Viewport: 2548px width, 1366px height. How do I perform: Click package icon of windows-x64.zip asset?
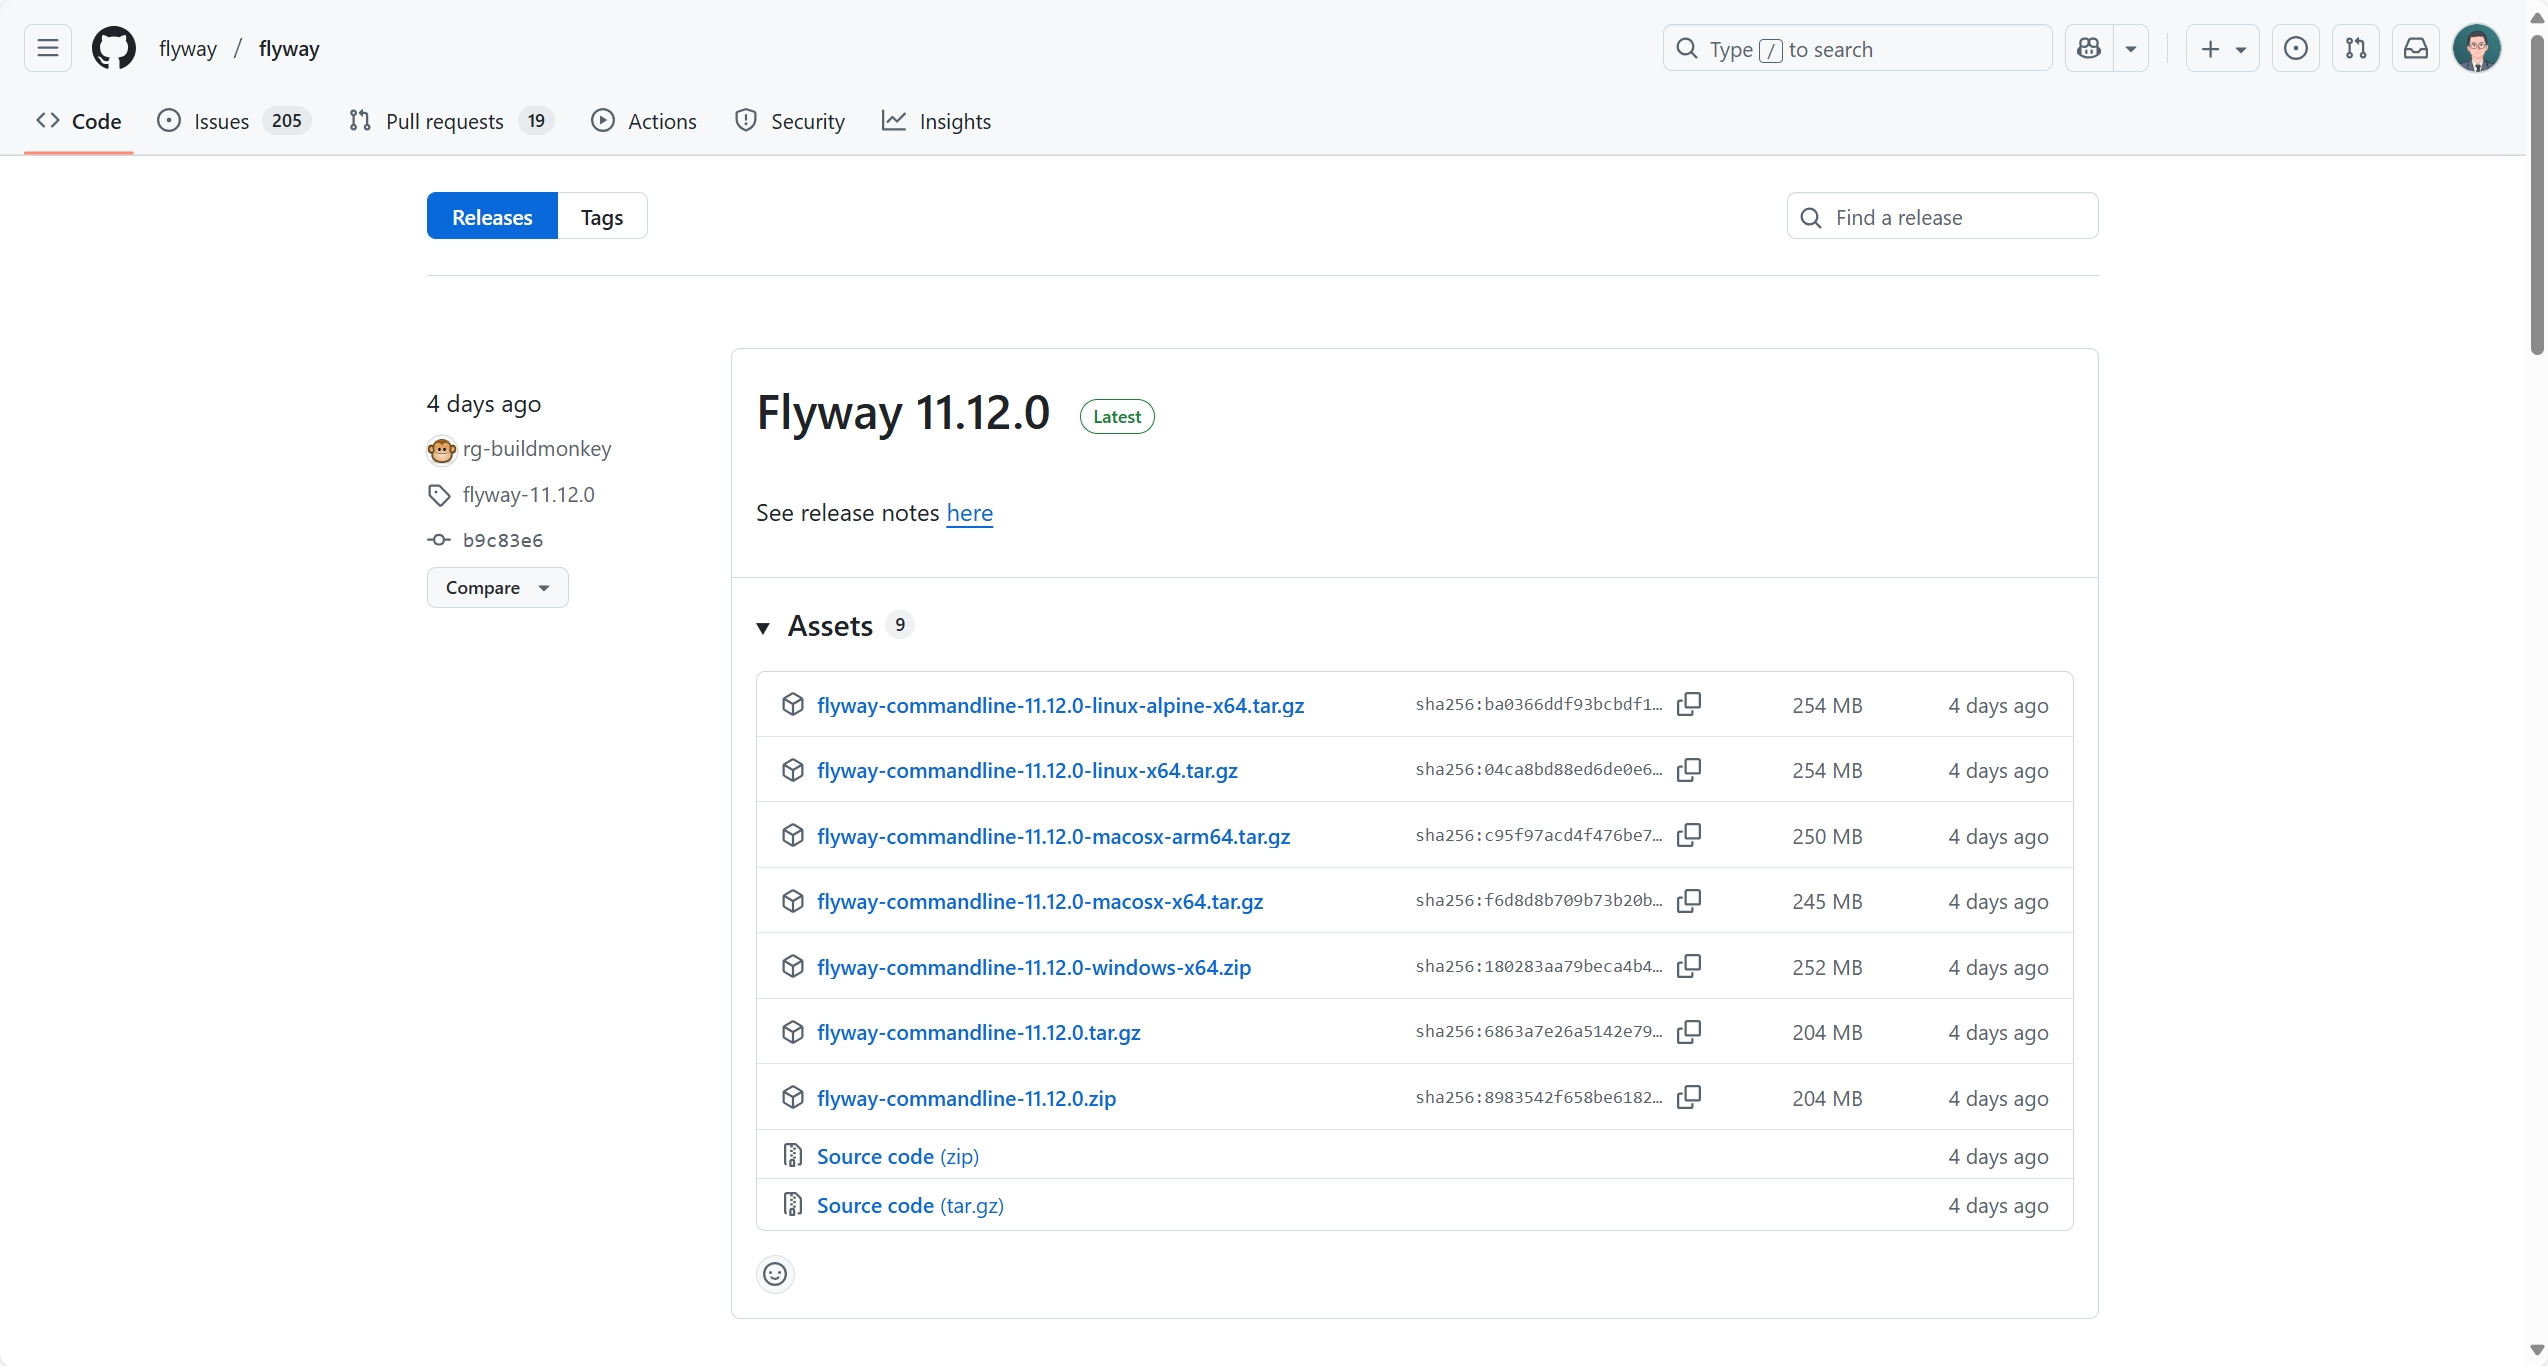[x=792, y=966]
